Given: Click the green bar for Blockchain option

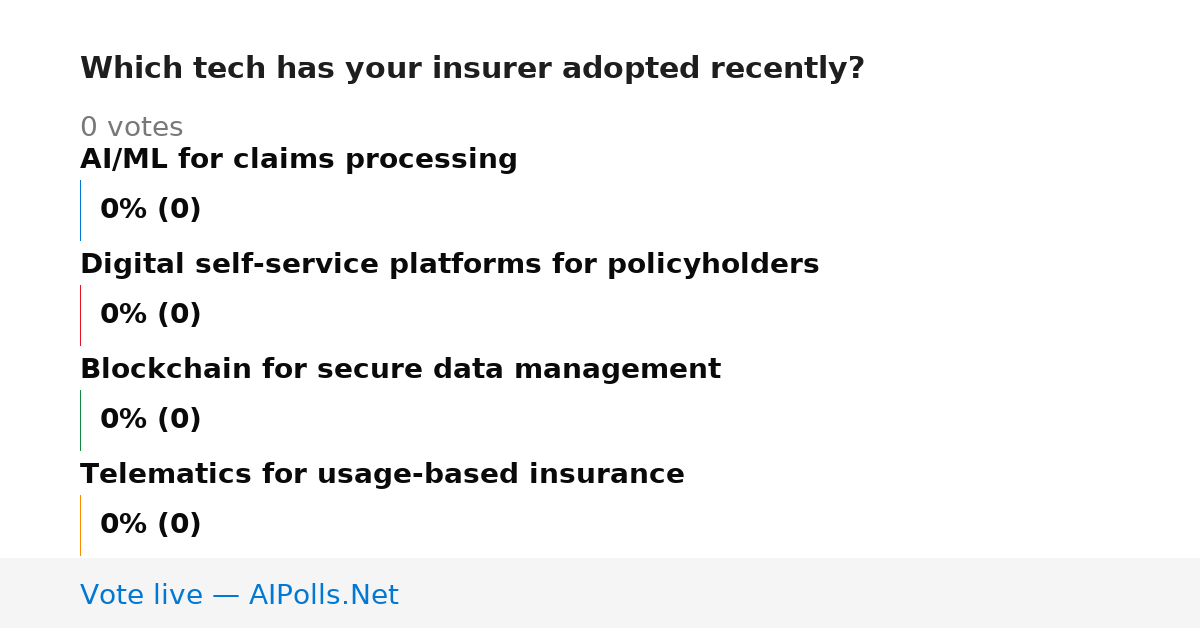Looking at the screenshot, I should pyautogui.click(x=81, y=420).
